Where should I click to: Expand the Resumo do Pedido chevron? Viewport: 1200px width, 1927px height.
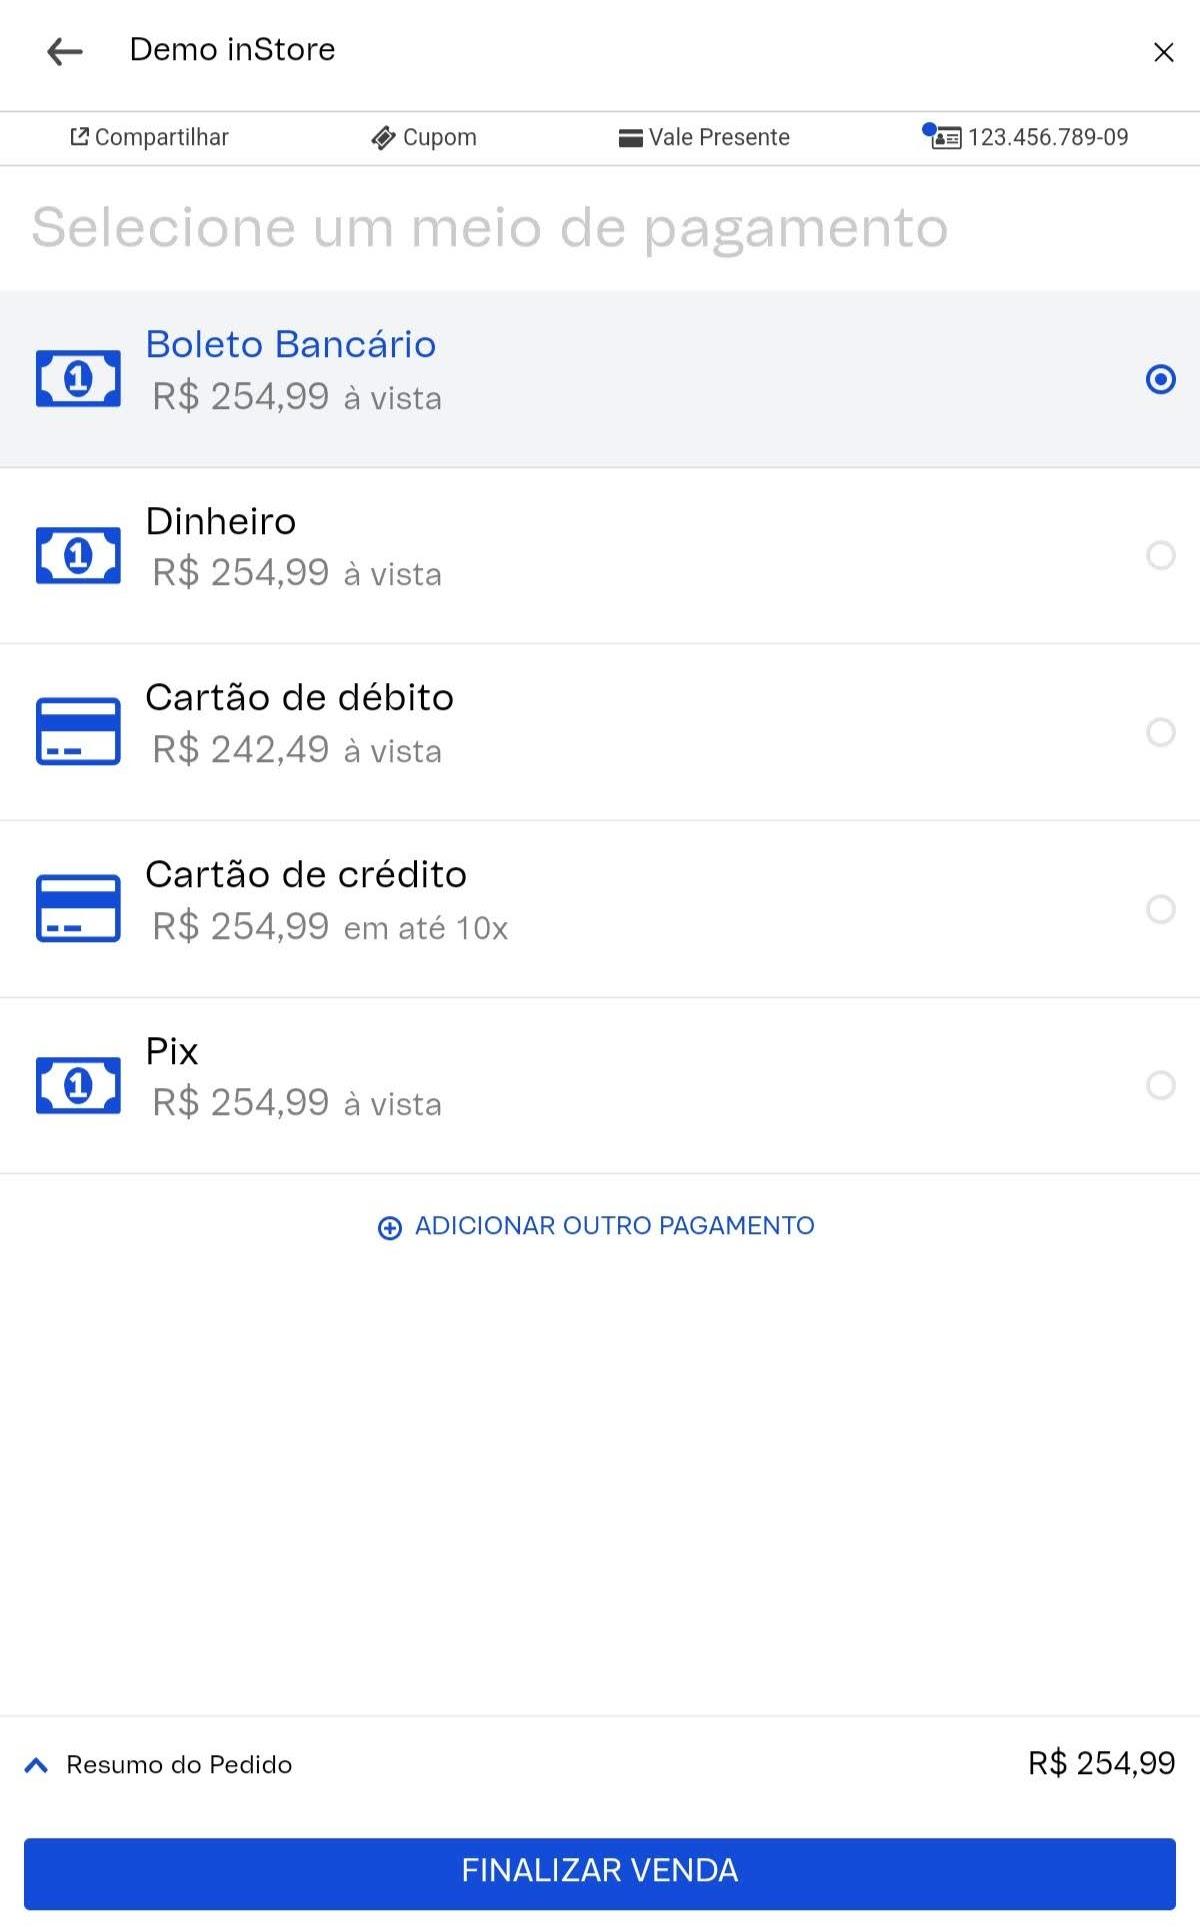click(36, 1765)
